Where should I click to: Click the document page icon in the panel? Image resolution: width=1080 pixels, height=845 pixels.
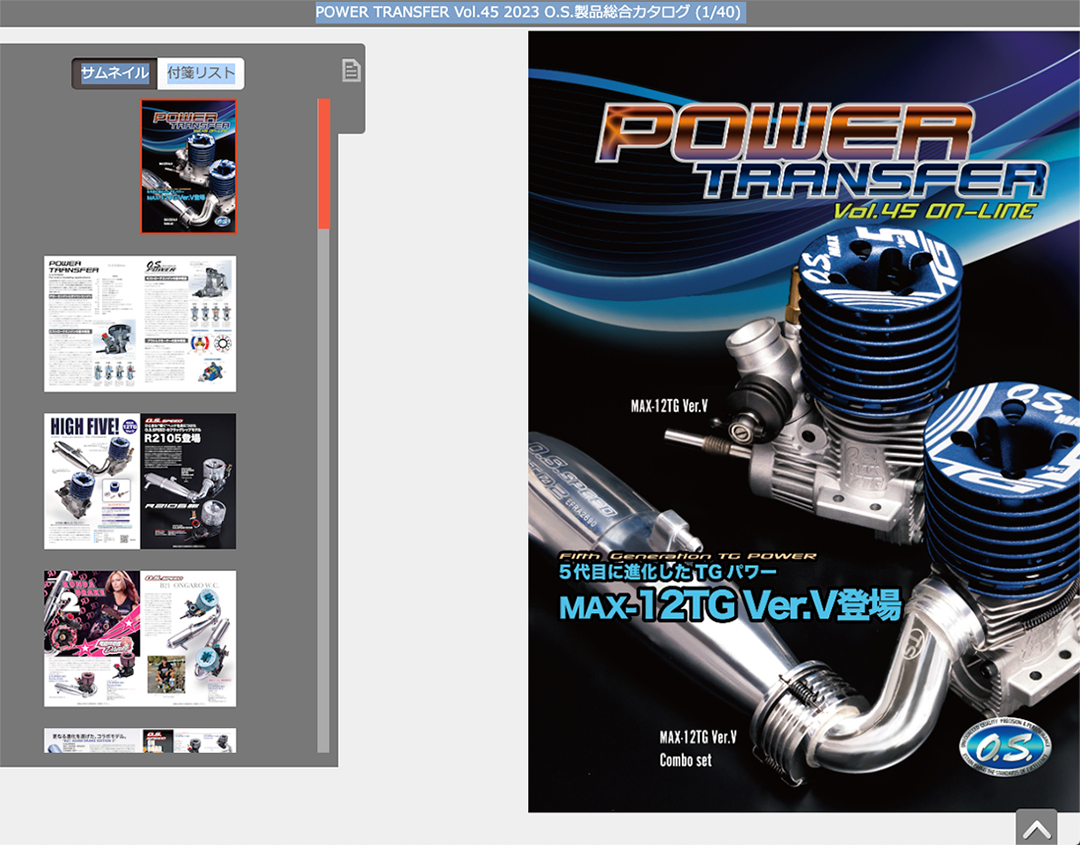351,70
